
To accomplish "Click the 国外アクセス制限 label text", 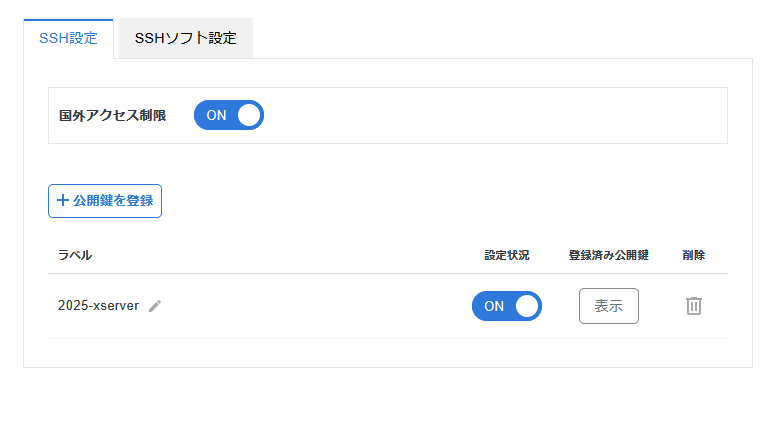I will click(x=112, y=115).
